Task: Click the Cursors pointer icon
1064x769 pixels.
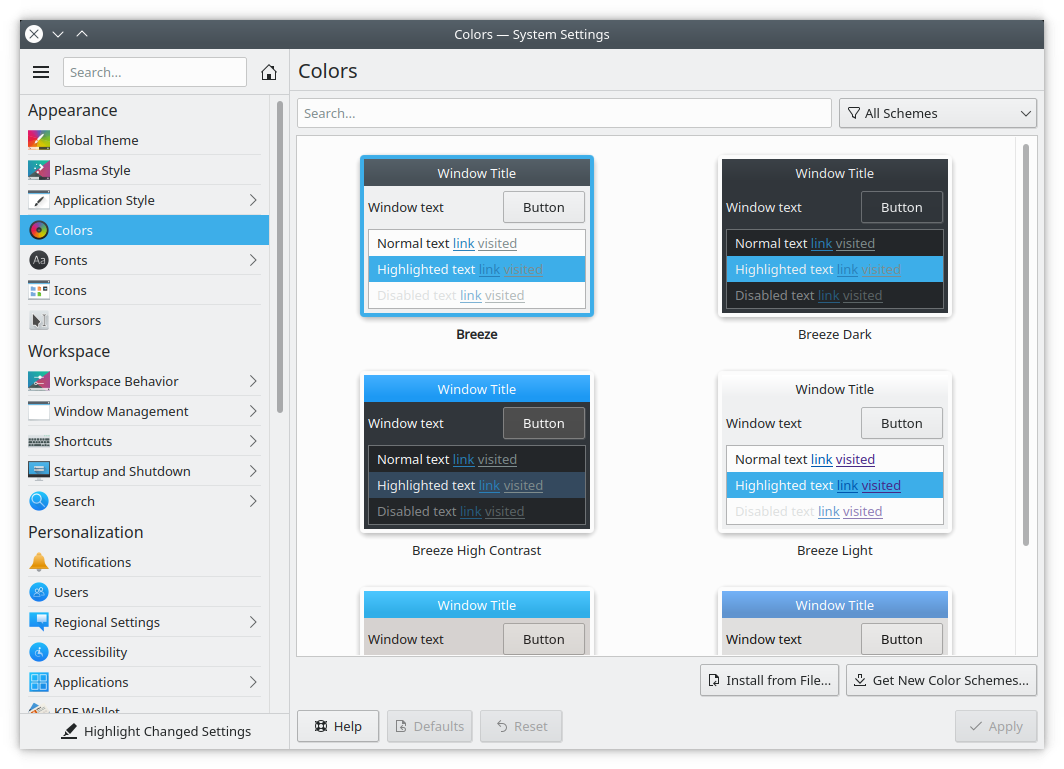Action: tap(39, 320)
